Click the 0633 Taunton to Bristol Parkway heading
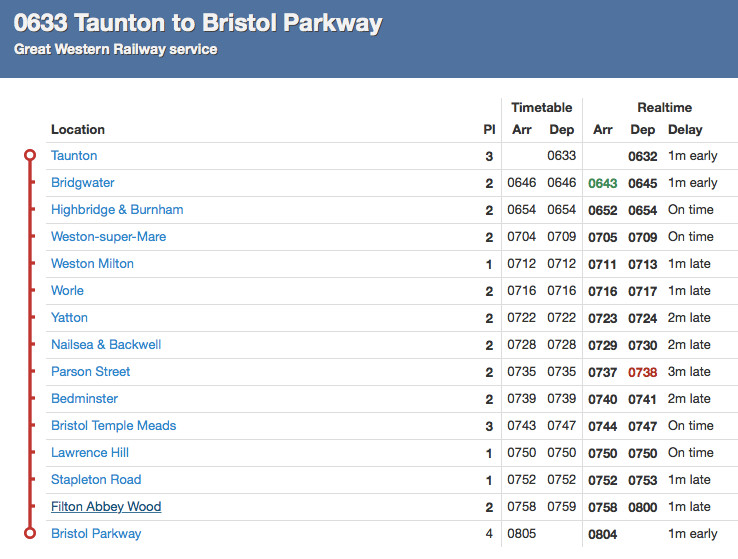738x559 pixels. (198, 23)
